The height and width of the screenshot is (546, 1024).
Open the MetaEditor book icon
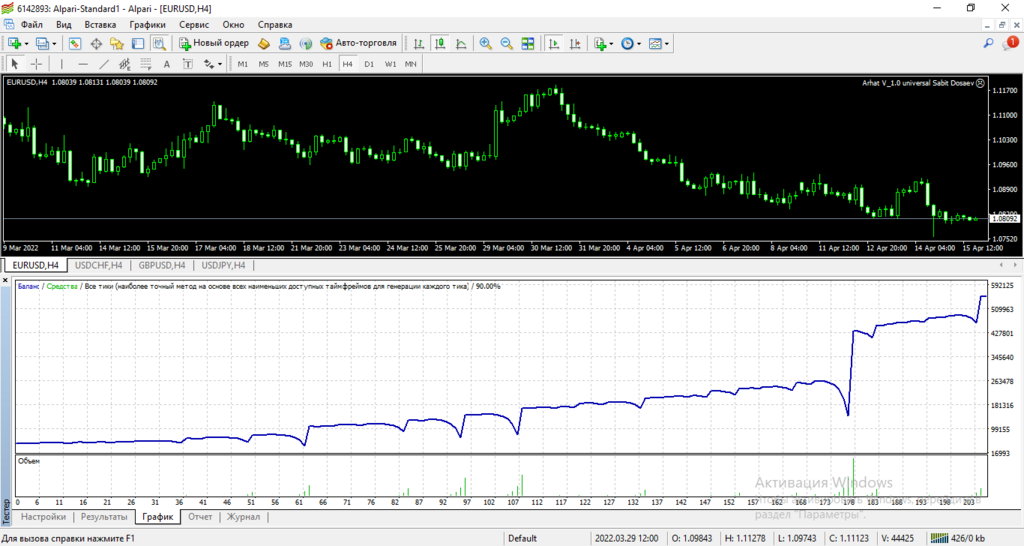[264, 44]
